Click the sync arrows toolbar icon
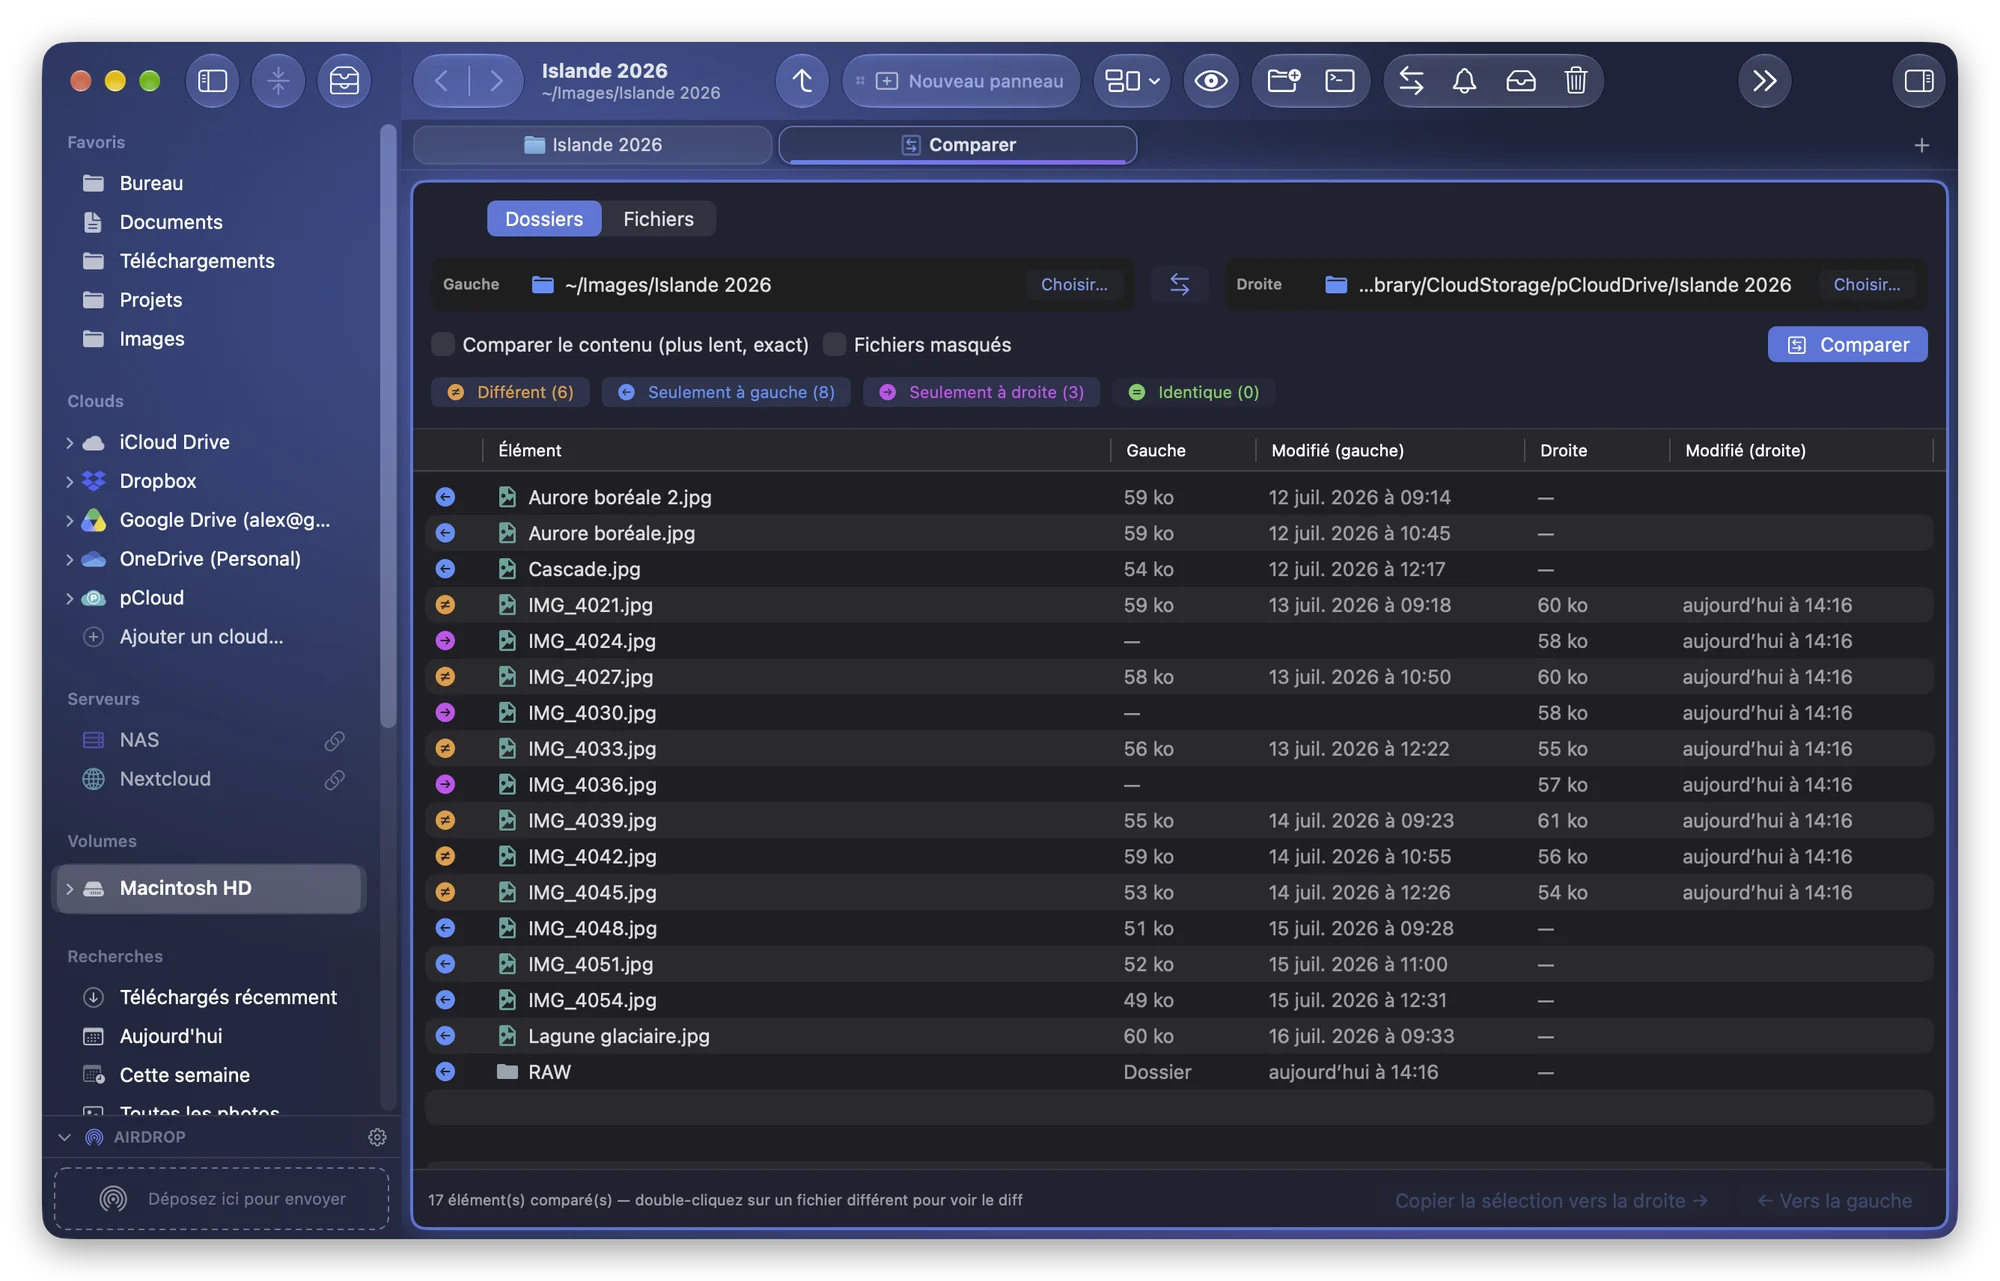Viewport: 2000px width, 1281px height. [1411, 81]
